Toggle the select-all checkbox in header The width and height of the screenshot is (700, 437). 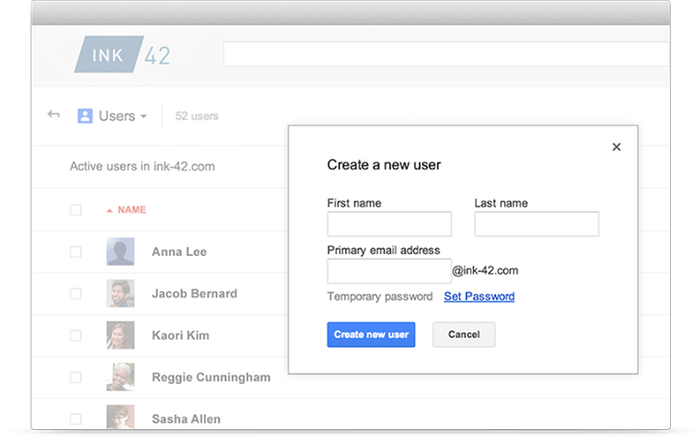click(76, 210)
